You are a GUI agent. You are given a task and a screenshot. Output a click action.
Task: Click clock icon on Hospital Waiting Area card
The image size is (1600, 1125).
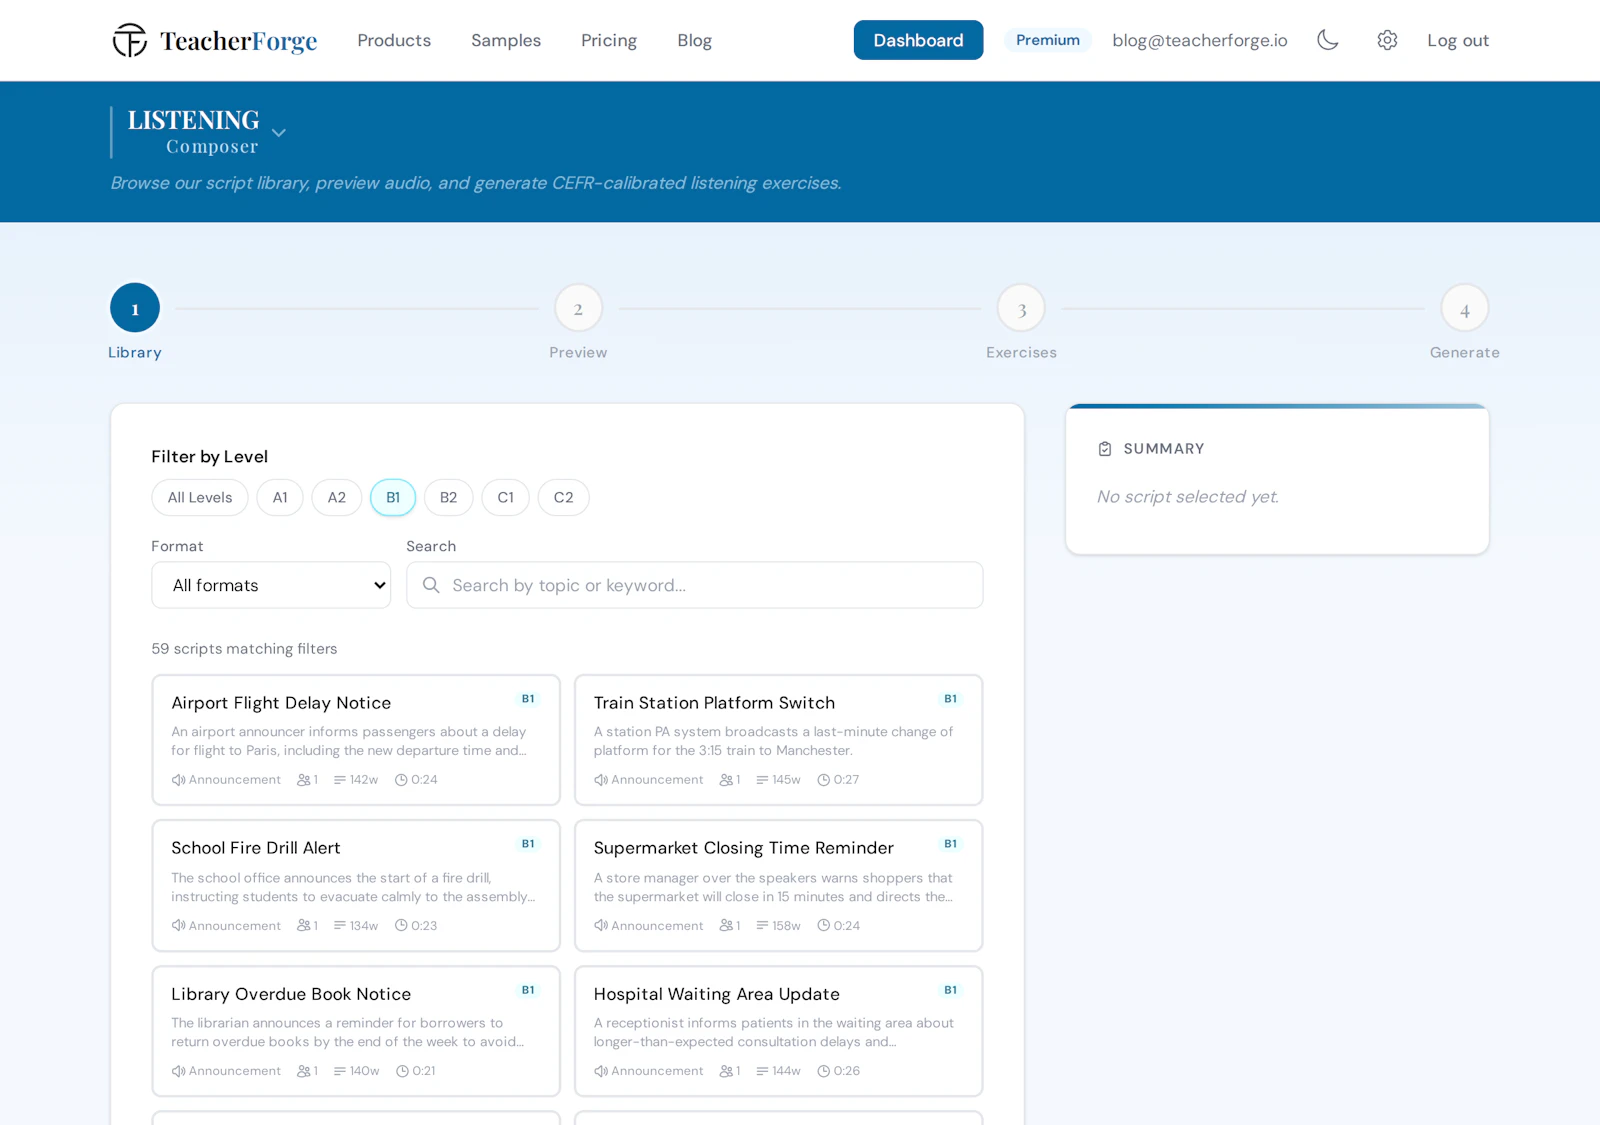824,1071
